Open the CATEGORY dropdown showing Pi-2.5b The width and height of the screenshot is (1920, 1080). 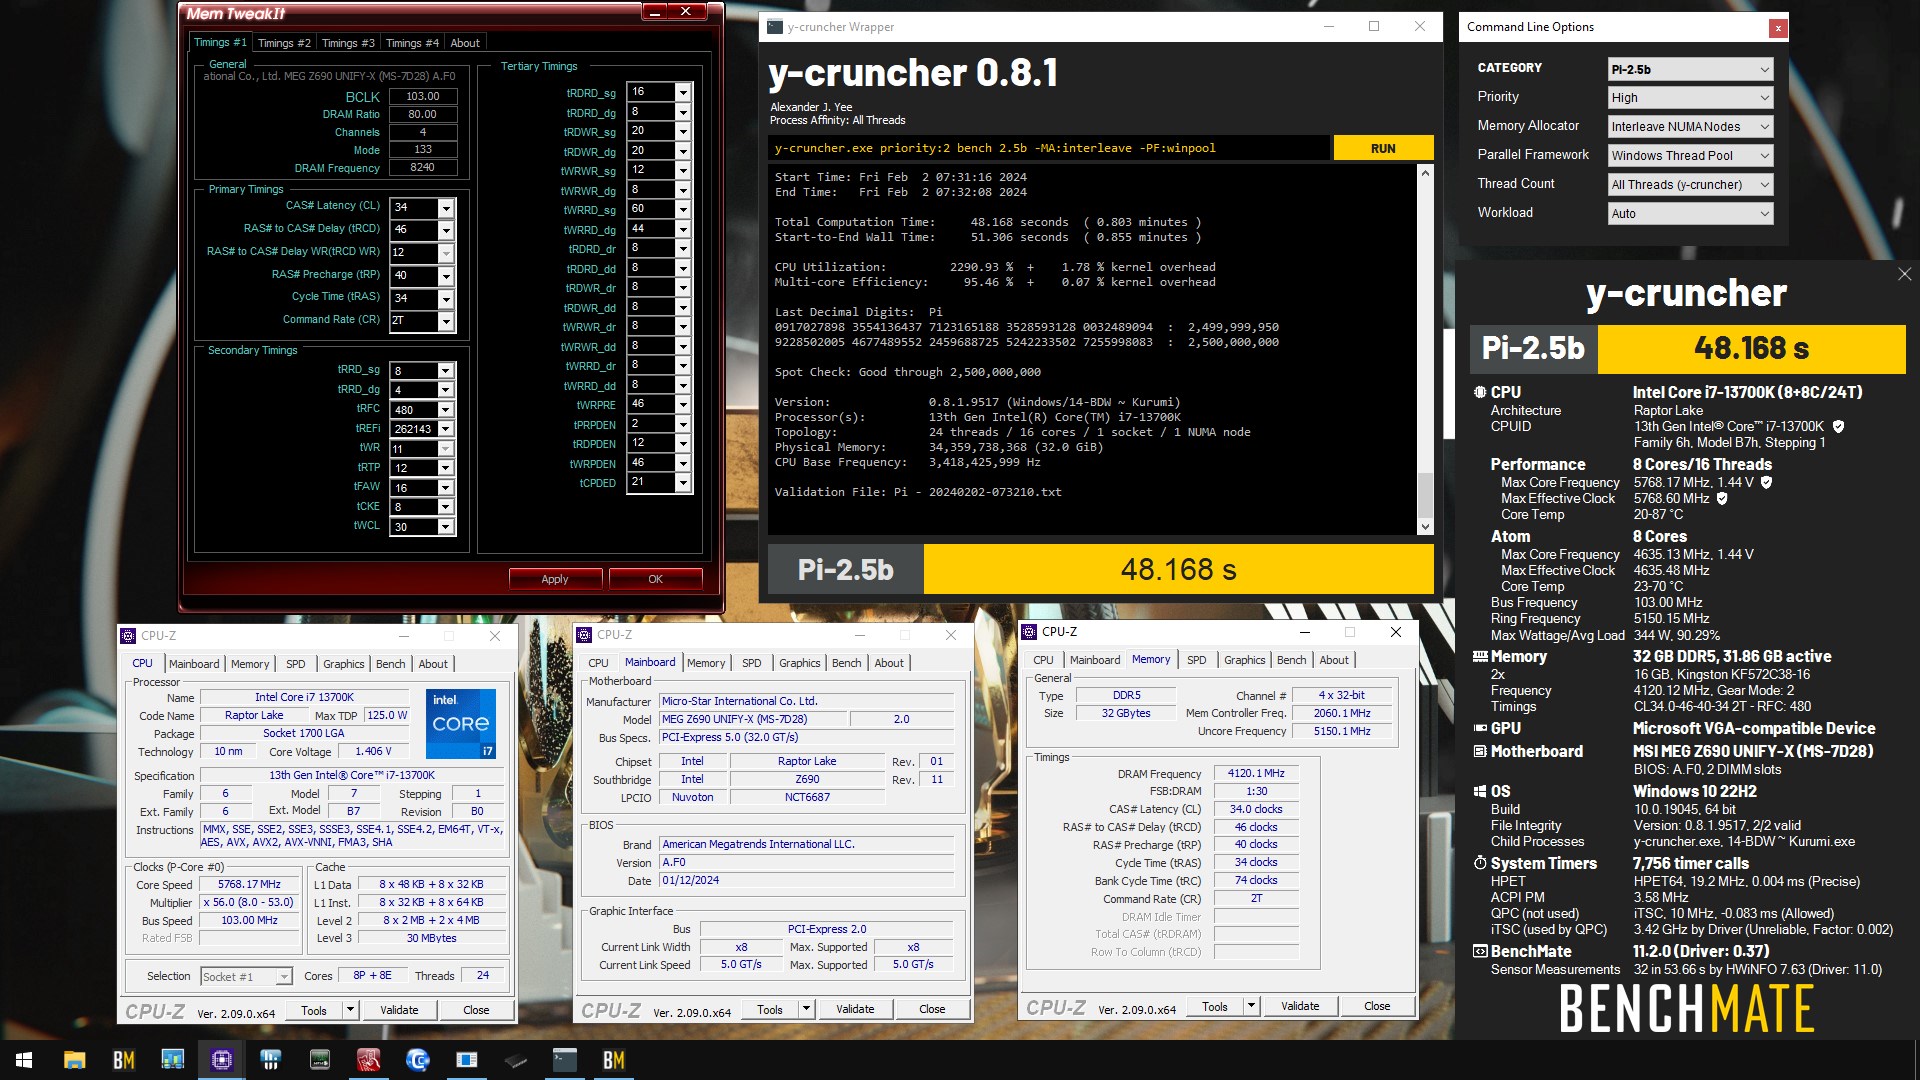click(1690, 69)
